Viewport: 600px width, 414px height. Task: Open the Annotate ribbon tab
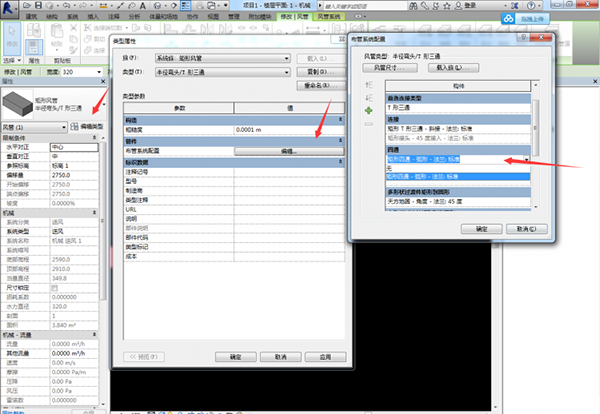(114, 16)
